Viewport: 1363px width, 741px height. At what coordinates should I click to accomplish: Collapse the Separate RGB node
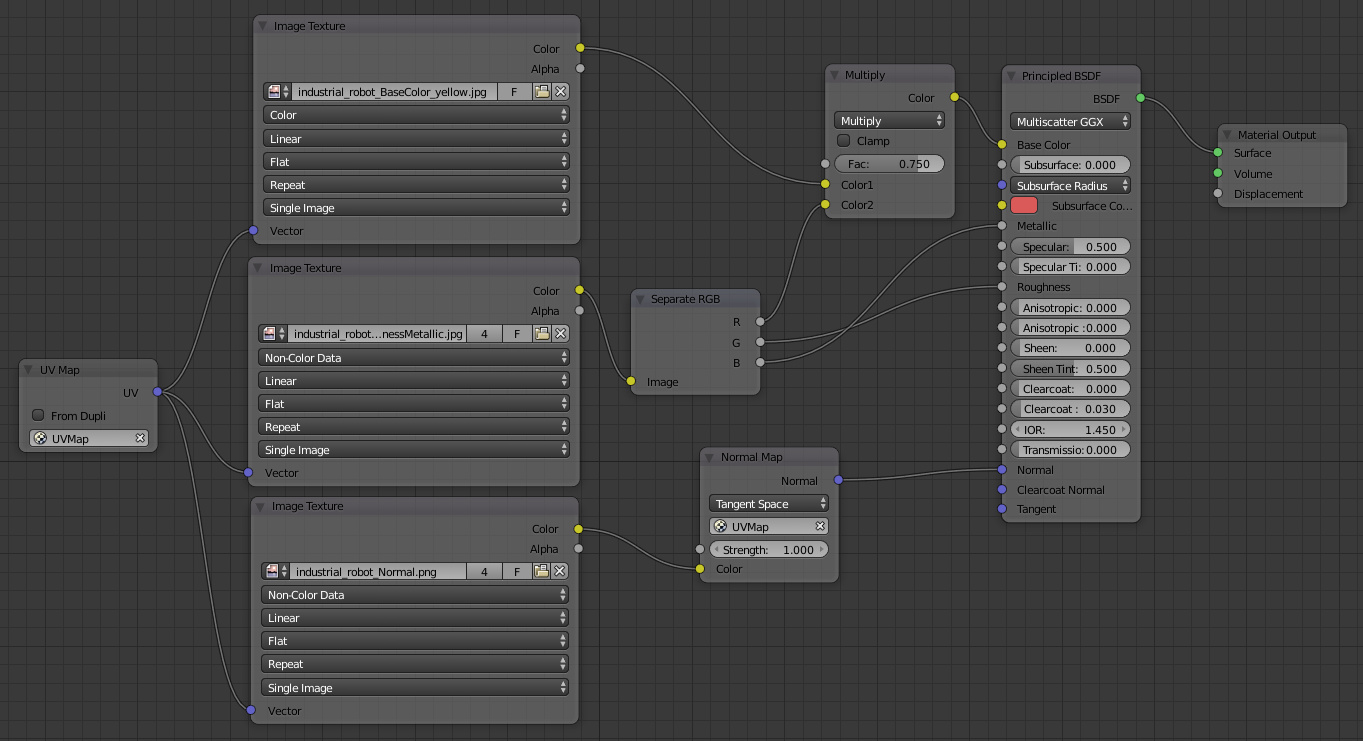641,299
